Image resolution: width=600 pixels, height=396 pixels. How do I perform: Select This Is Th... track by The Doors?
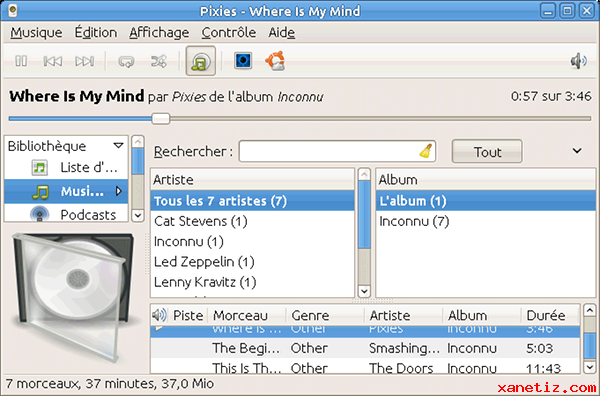coord(365,367)
